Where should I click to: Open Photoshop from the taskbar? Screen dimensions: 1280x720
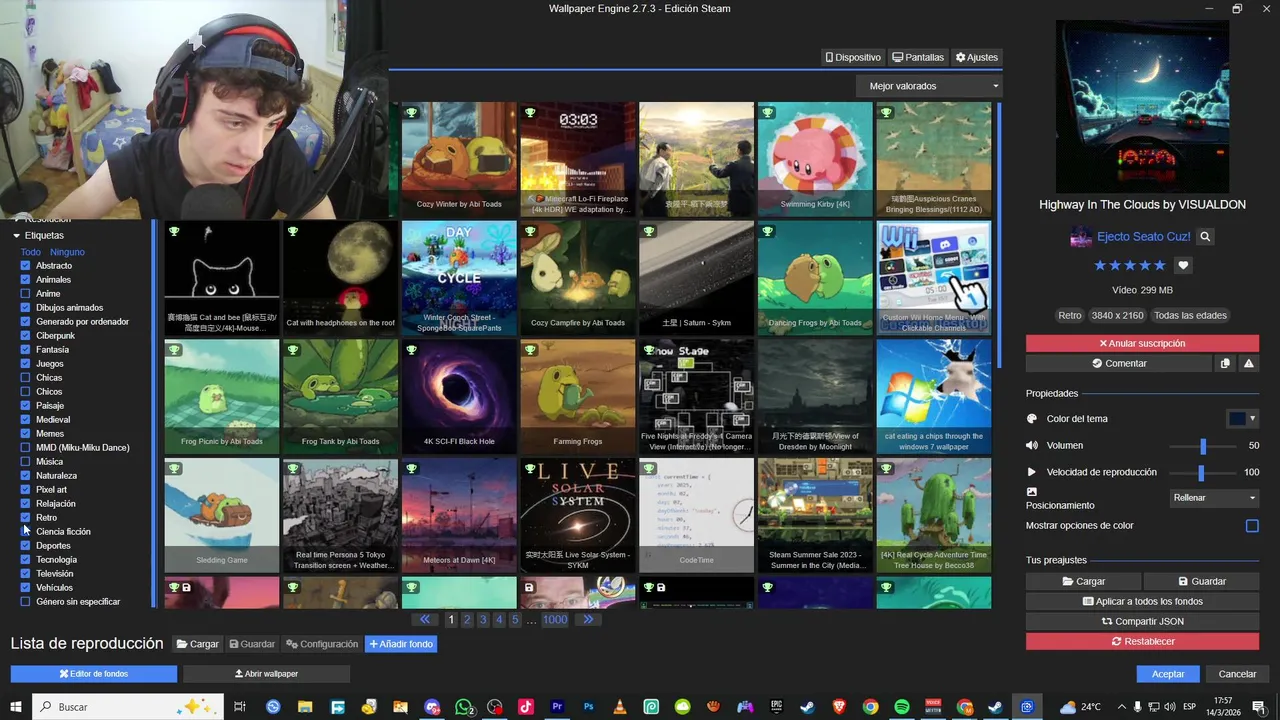point(588,707)
